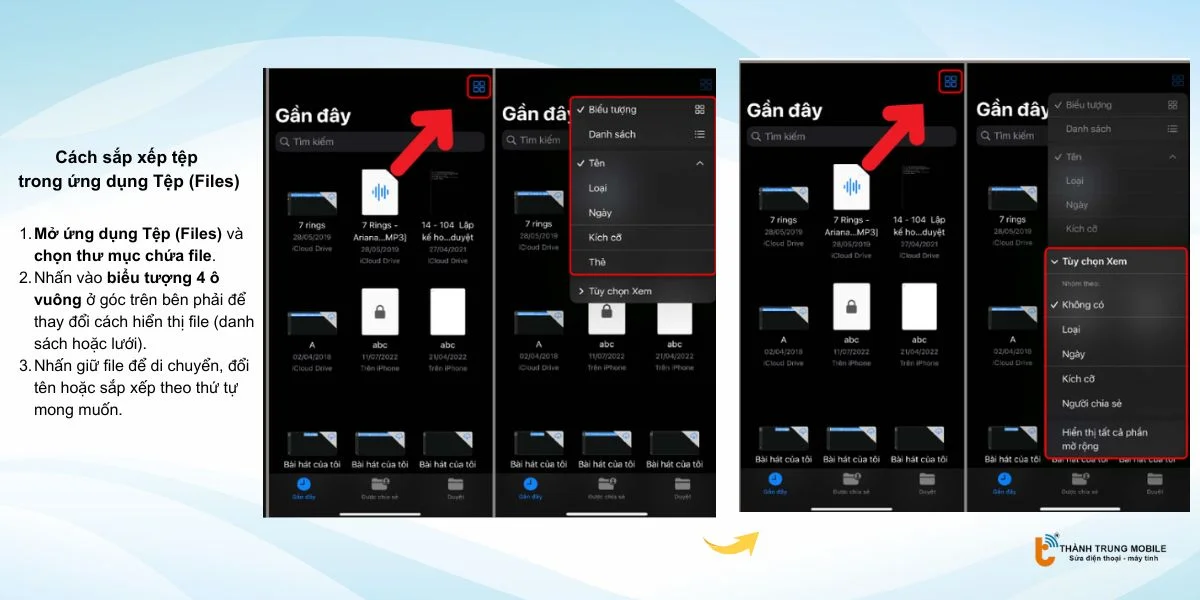Select Danh sách view option
The height and width of the screenshot is (600, 1200).
pyautogui.click(x=612, y=133)
